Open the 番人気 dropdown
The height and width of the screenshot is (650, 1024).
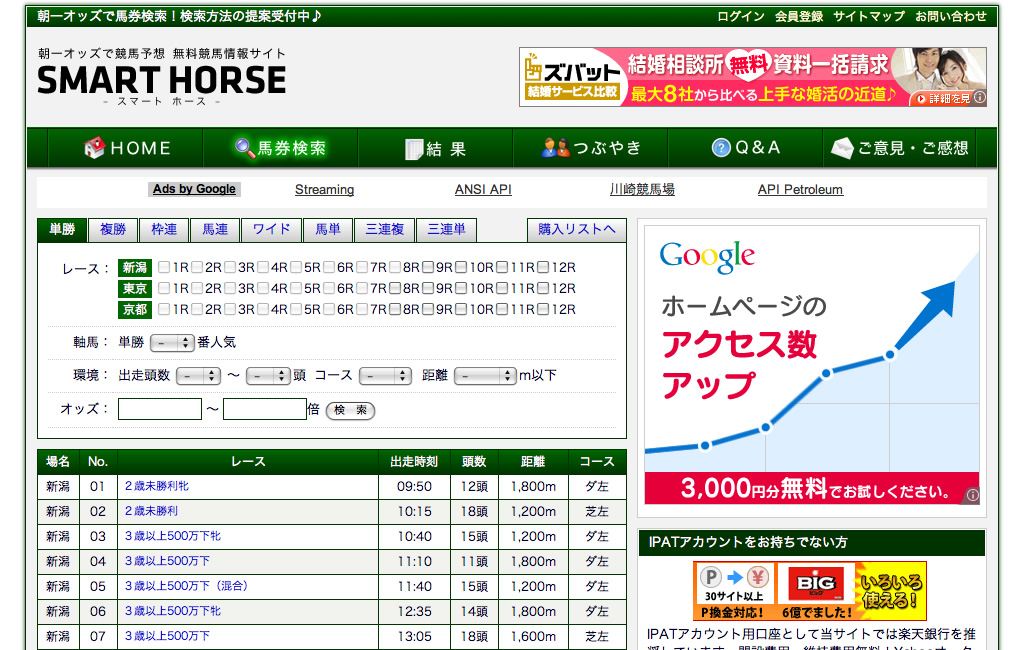172,343
